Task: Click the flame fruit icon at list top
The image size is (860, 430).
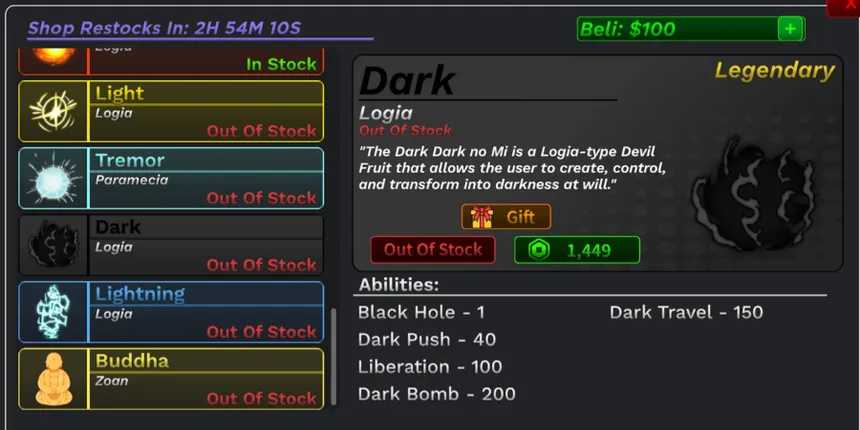Action: [x=53, y=56]
